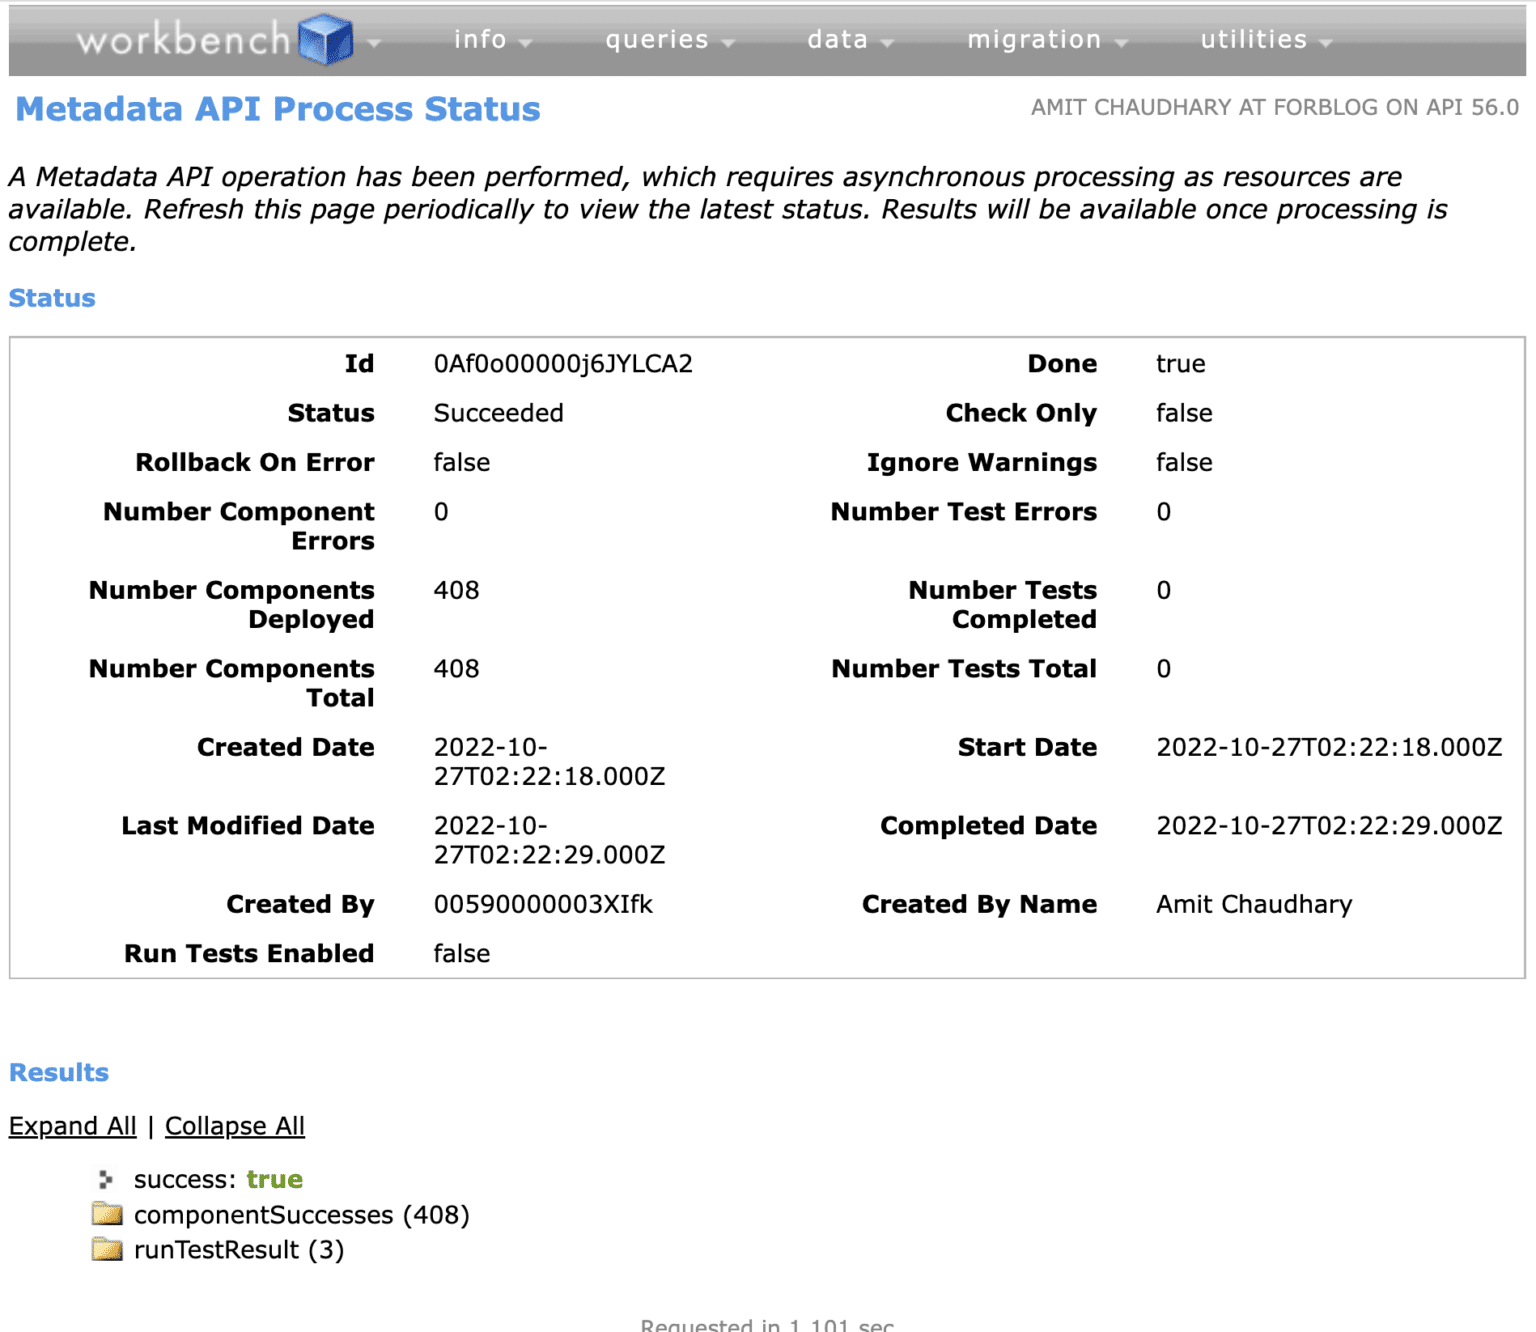Open the migration menu

1034,40
